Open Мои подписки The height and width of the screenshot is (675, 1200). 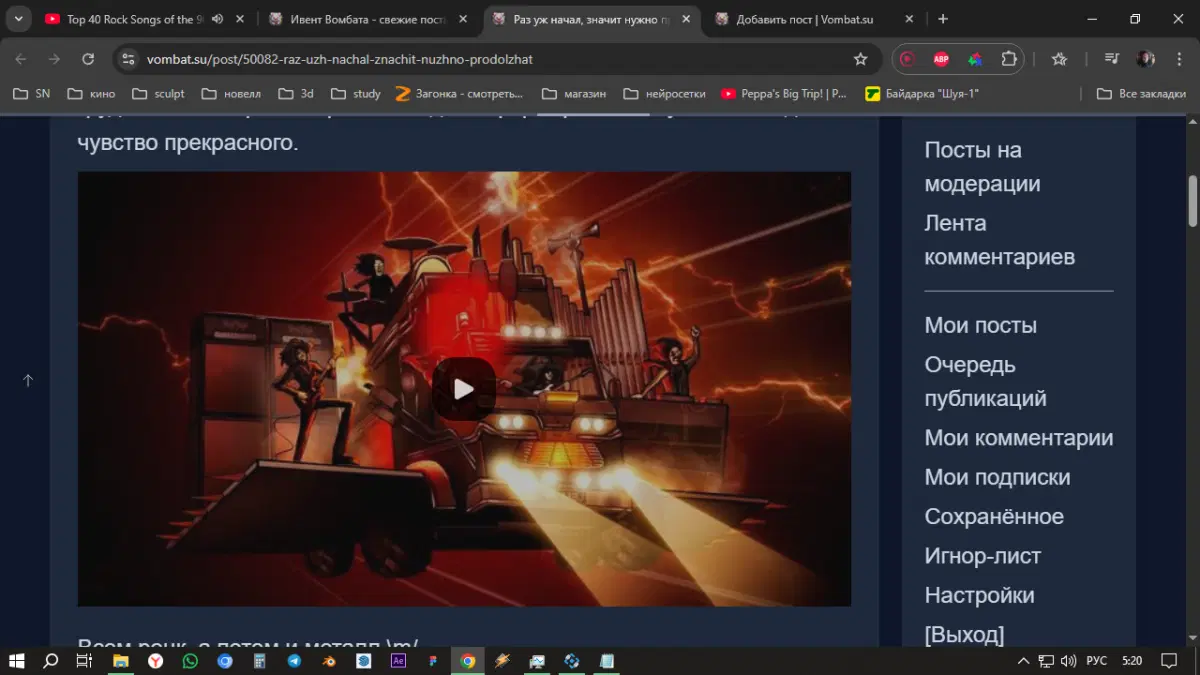click(x=997, y=477)
